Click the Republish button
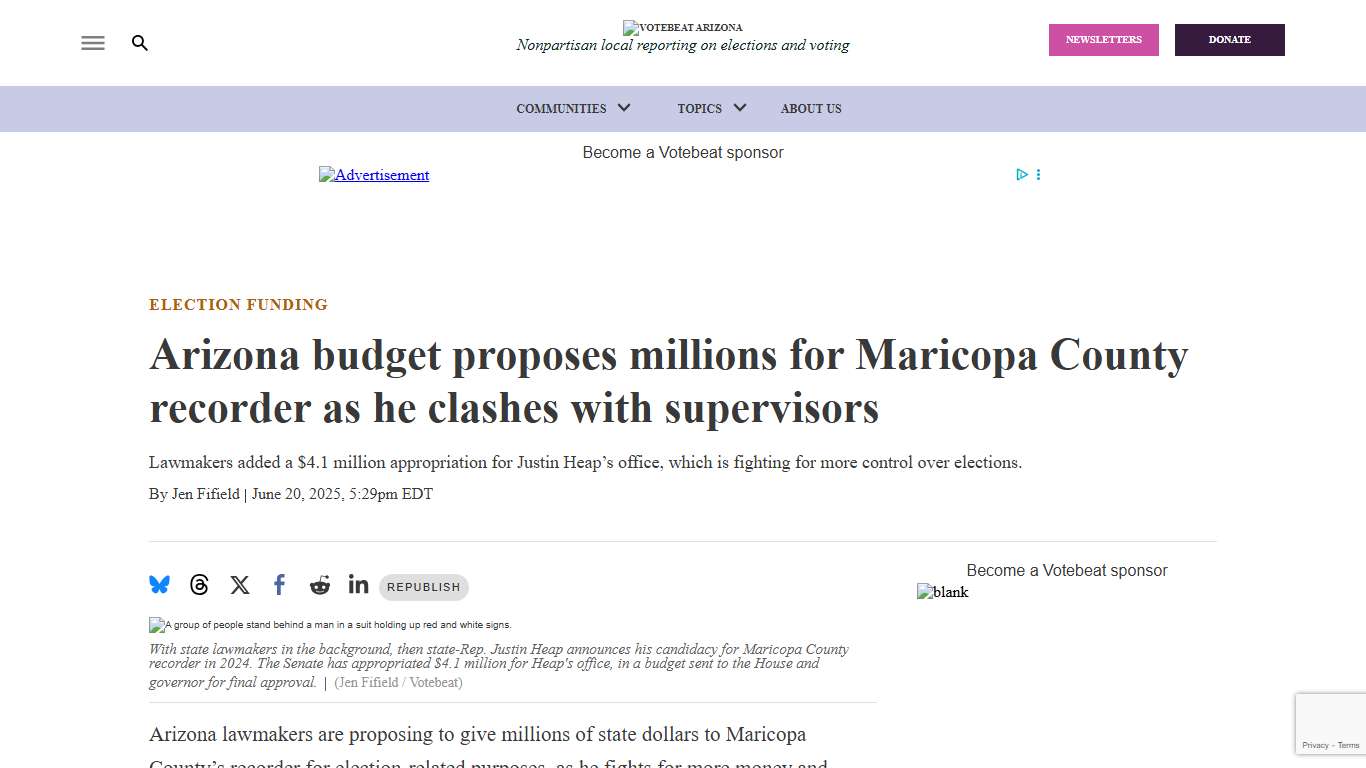Image resolution: width=1366 pixels, height=768 pixels. [x=424, y=587]
